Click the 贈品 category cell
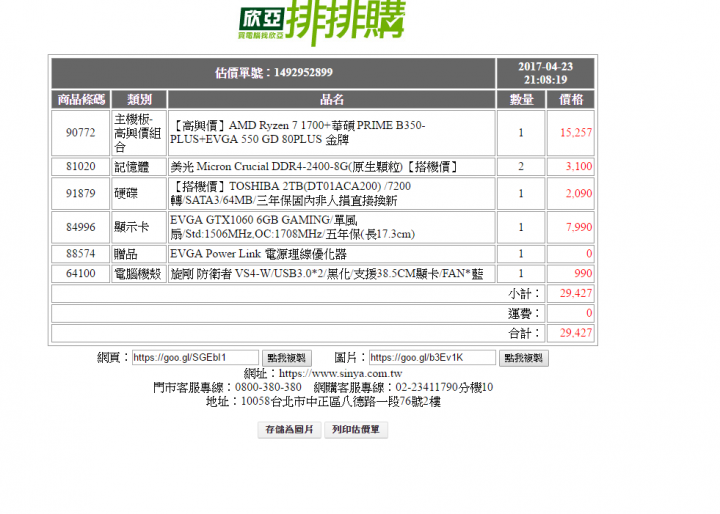Viewport: 720px width, 514px height. pos(139,254)
